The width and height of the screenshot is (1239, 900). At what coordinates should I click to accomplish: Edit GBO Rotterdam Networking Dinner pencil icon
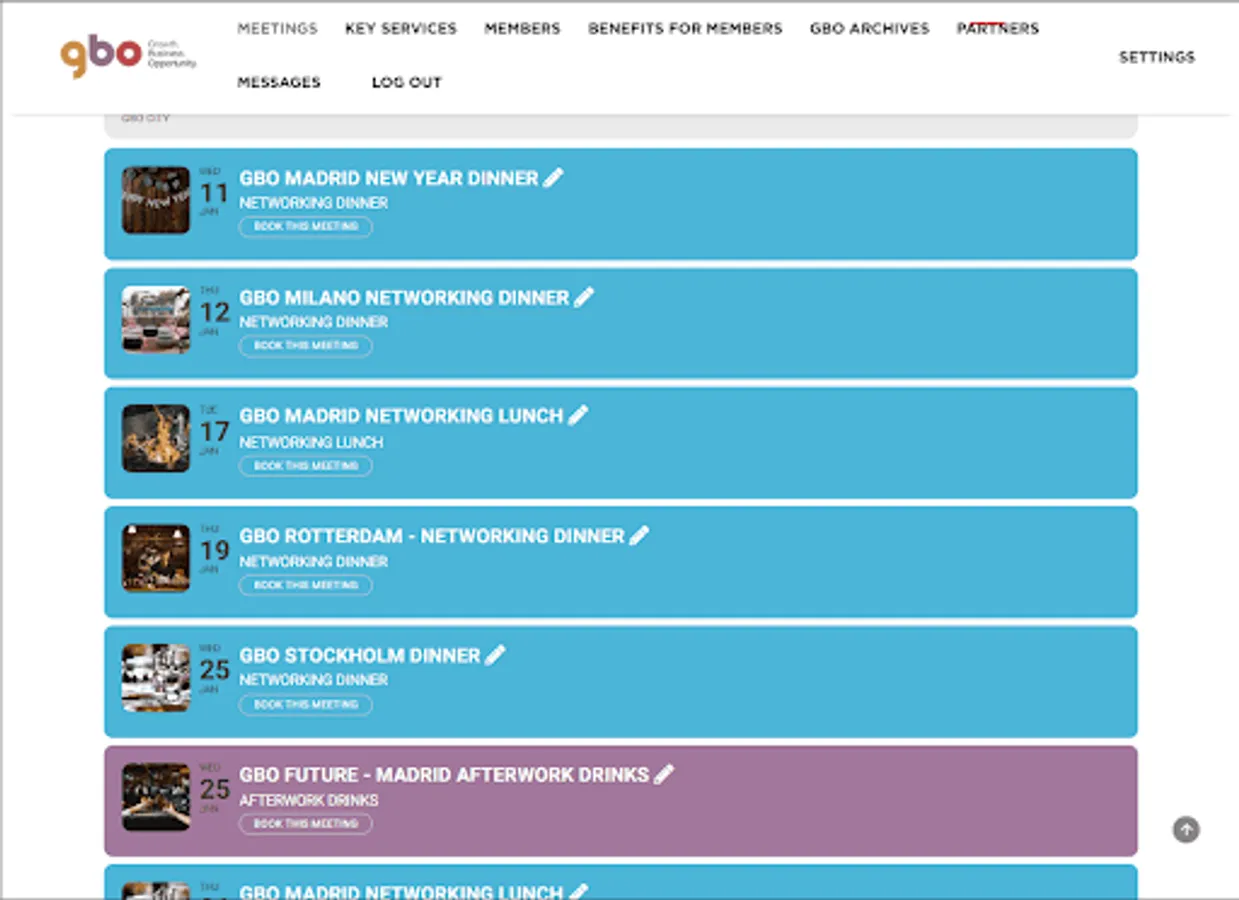(640, 535)
